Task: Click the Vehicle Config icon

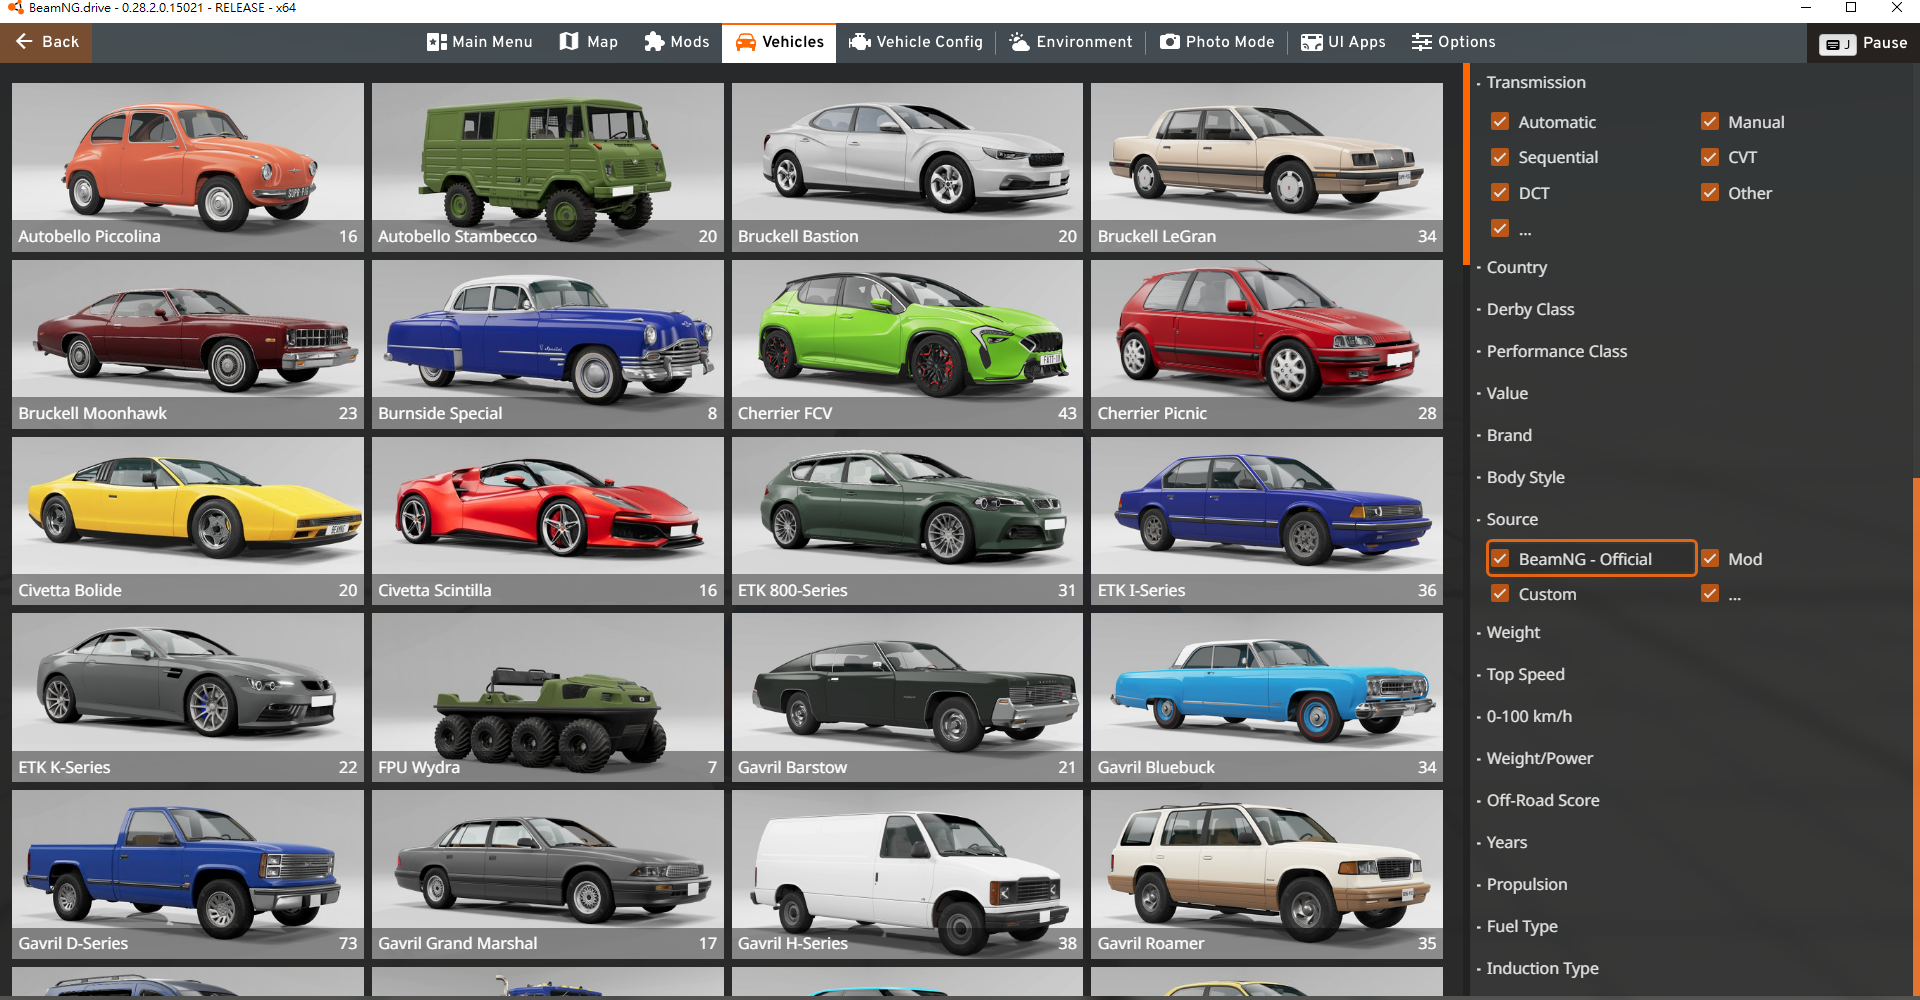Action: pyautogui.click(x=859, y=42)
